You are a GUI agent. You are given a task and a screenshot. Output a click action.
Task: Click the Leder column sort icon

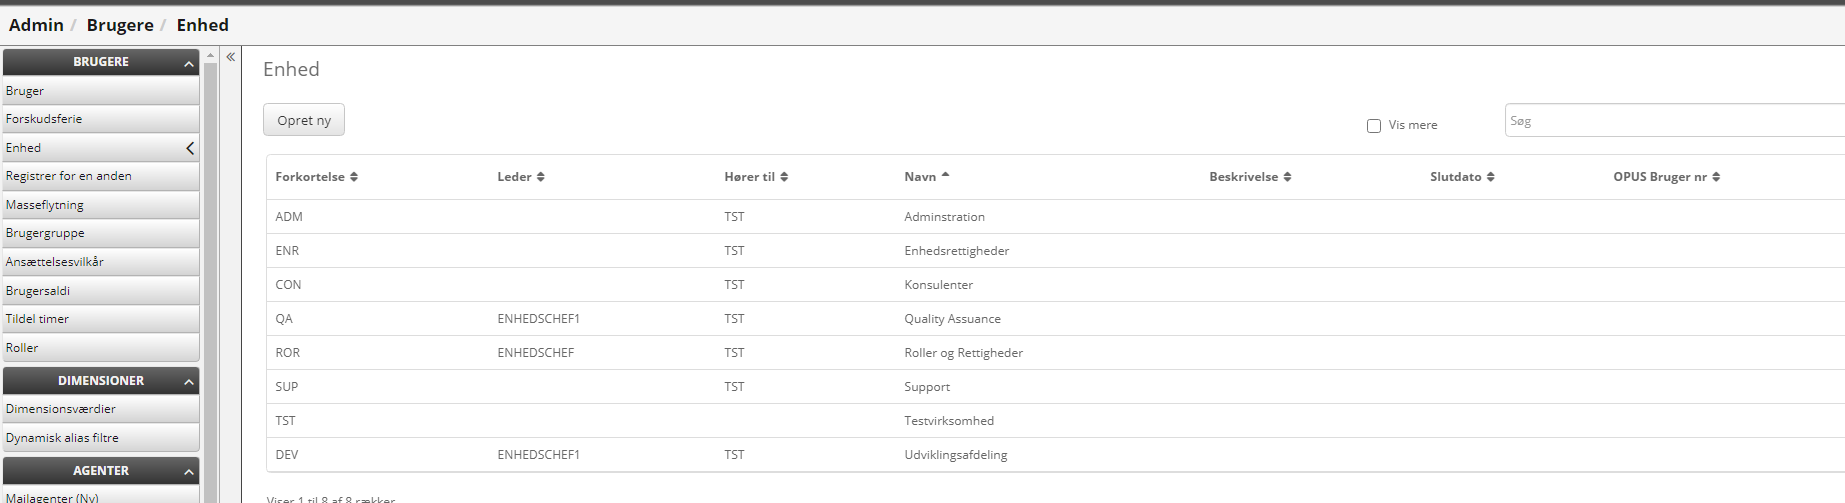click(x=541, y=177)
